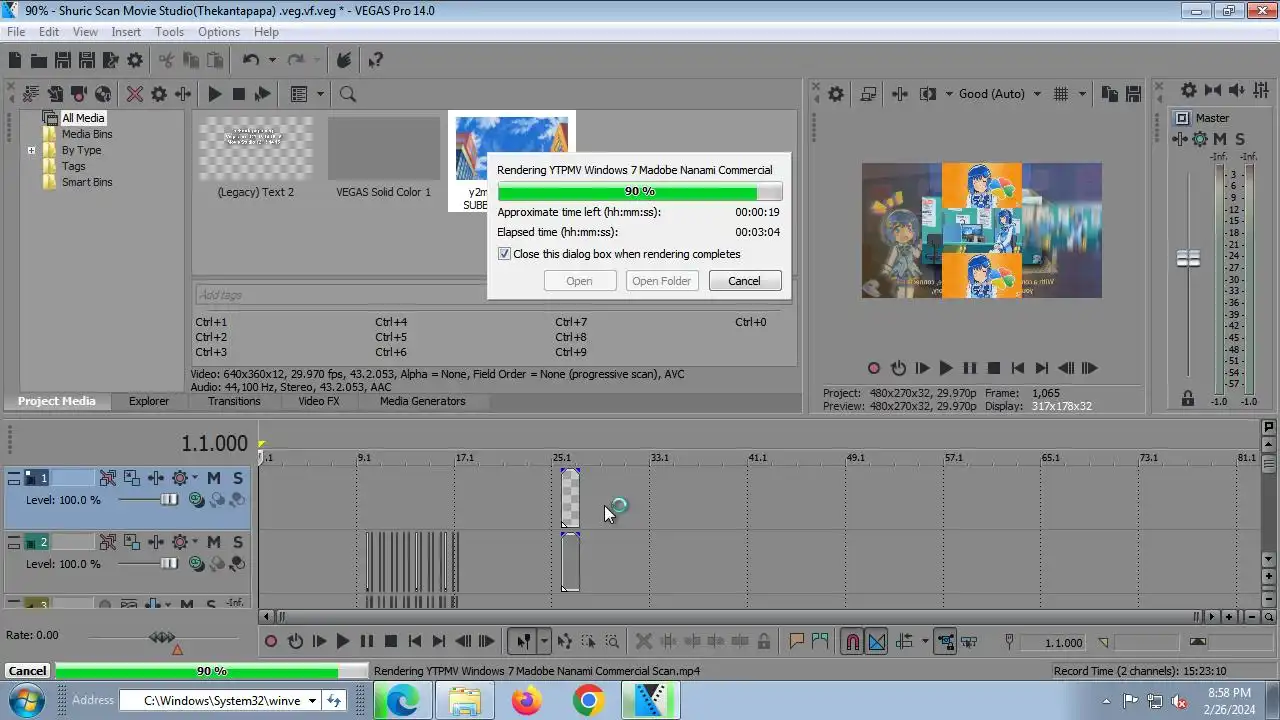Select All Media tree item

[83, 118]
